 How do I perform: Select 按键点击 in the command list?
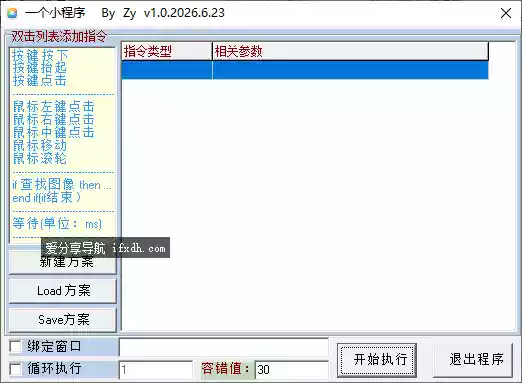point(40,80)
